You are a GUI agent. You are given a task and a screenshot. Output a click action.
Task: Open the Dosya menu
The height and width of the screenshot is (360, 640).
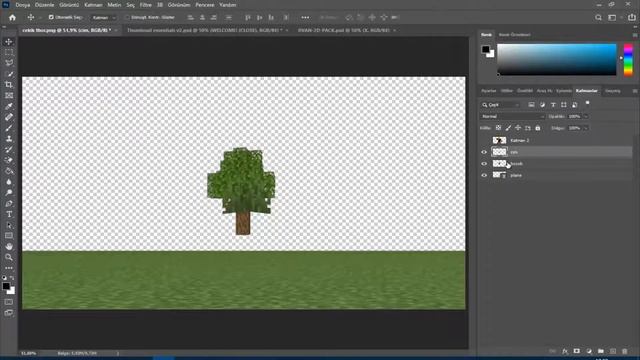(x=23, y=5)
